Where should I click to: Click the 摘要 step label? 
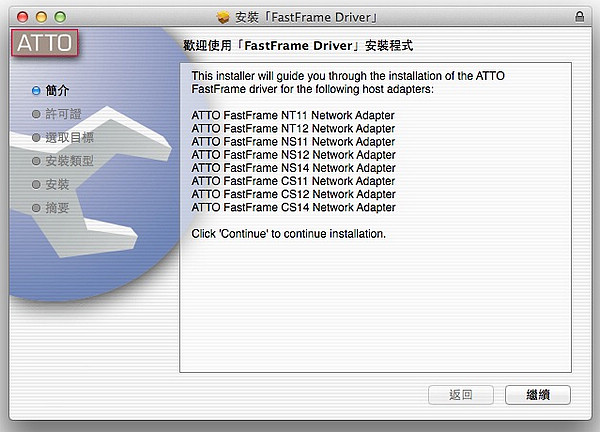pos(57,208)
